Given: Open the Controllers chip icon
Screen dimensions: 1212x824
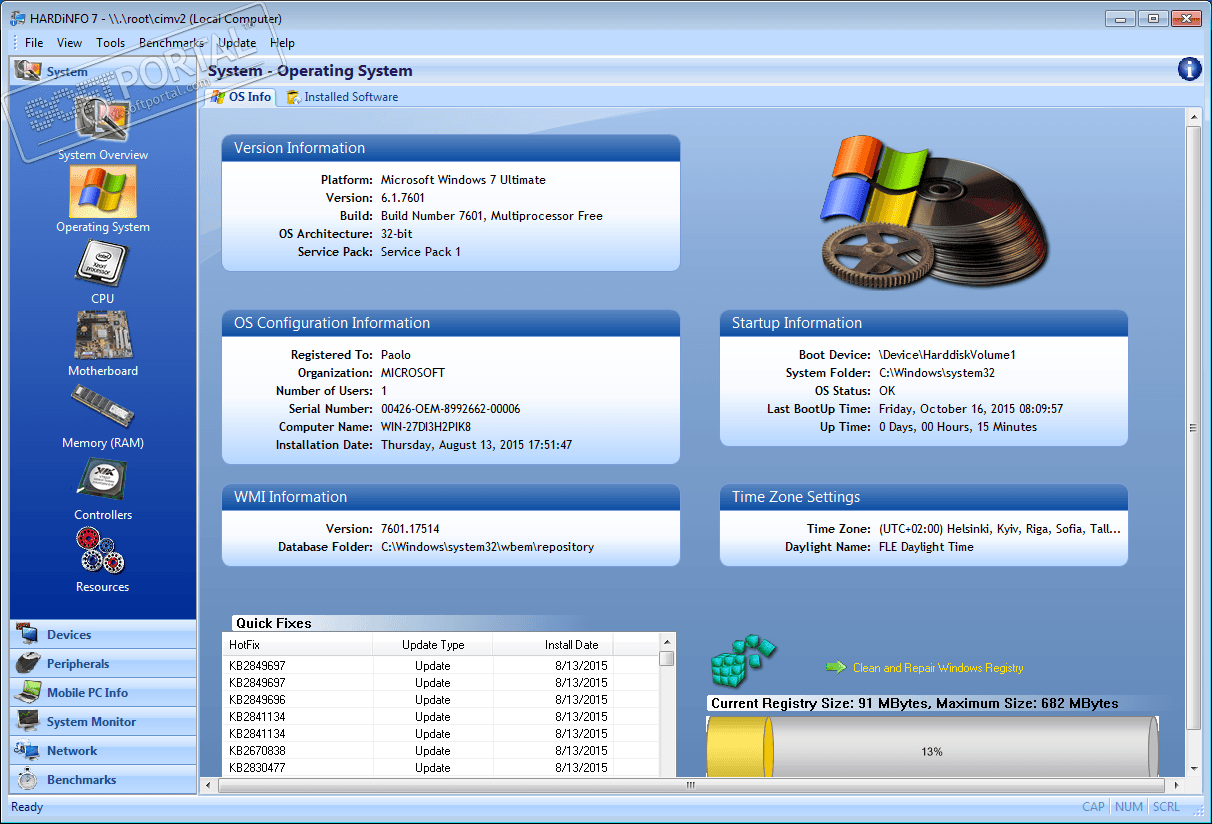Looking at the screenshot, I should tap(102, 480).
